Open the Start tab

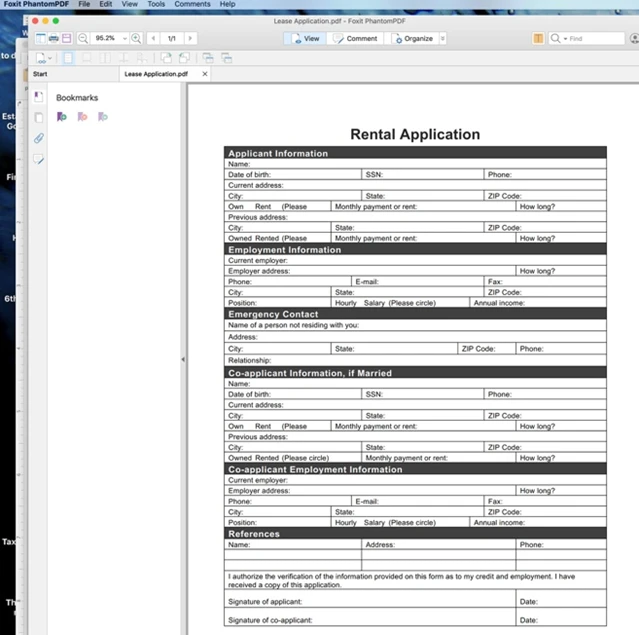pos(40,74)
